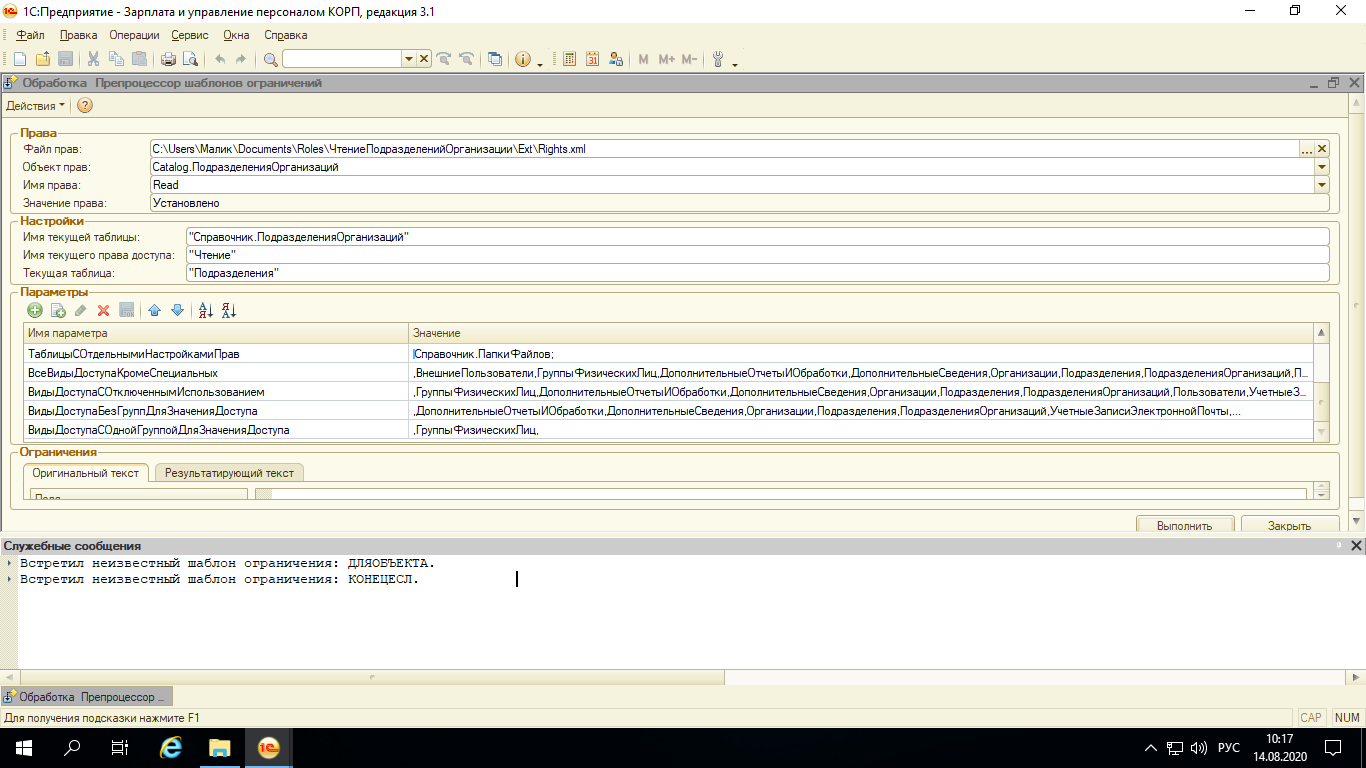Click the Redo arrow icon
This screenshot has height=768, width=1366.
point(240,60)
